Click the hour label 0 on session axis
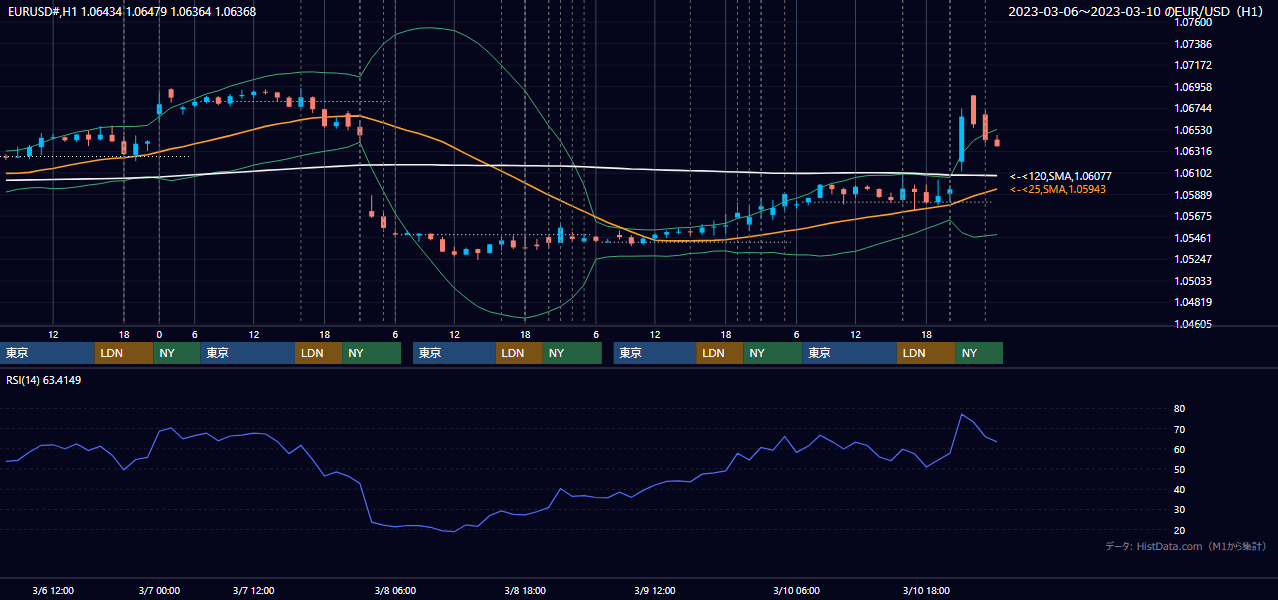Viewport: 1278px width, 600px height. [159, 334]
